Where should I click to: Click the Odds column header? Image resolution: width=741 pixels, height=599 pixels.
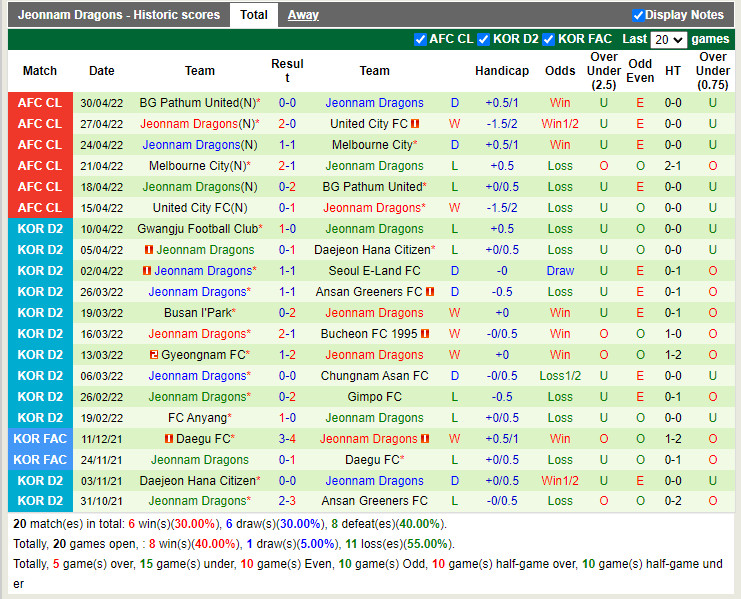pyautogui.click(x=560, y=71)
